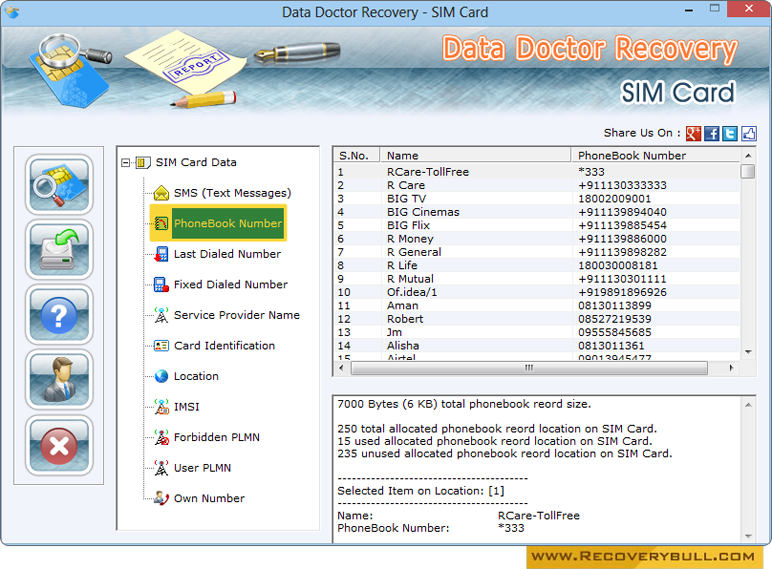The width and height of the screenshot is (772, 569).
Task: Click the horizontal scrollbar thumb of contact list
Action: (x=529, y=368)
